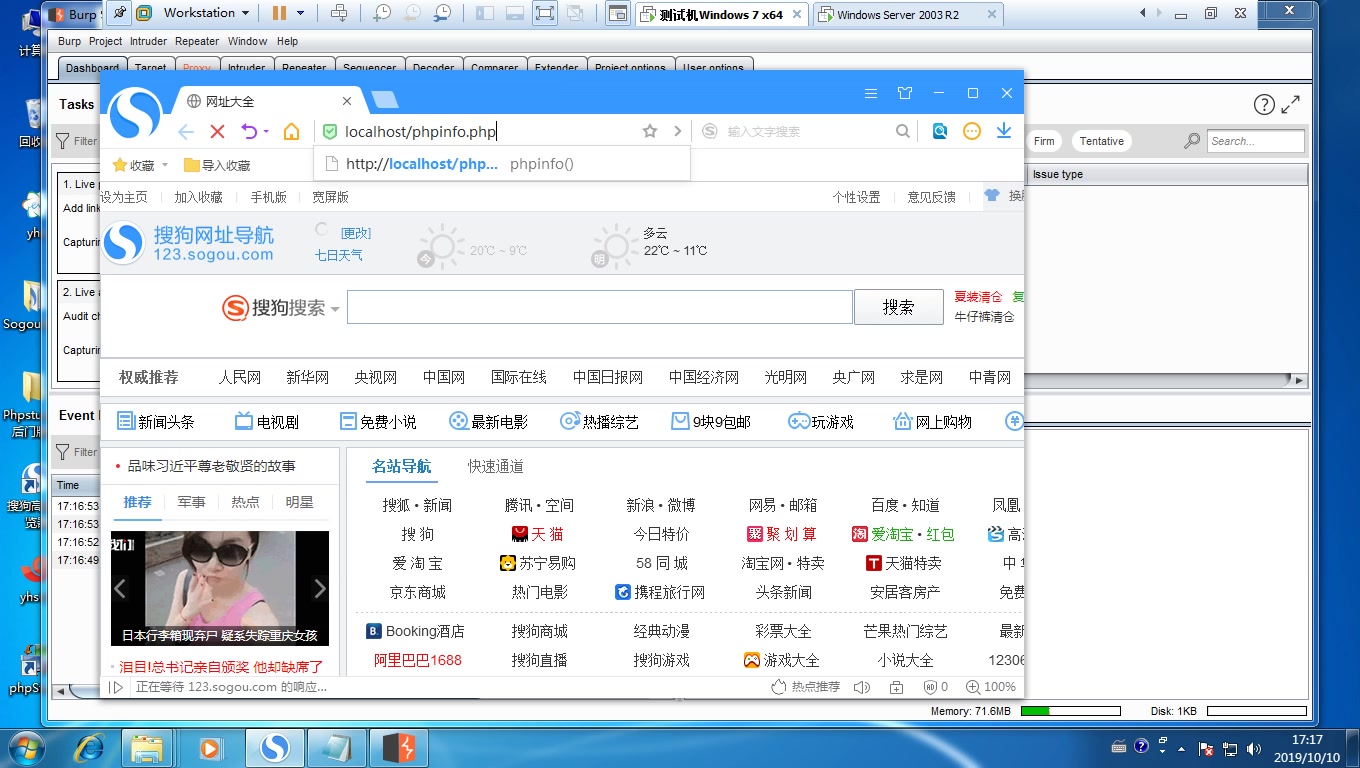Click the Disk usage bar in Burp
1360x768 pixels.
(x=1257, y=711)
